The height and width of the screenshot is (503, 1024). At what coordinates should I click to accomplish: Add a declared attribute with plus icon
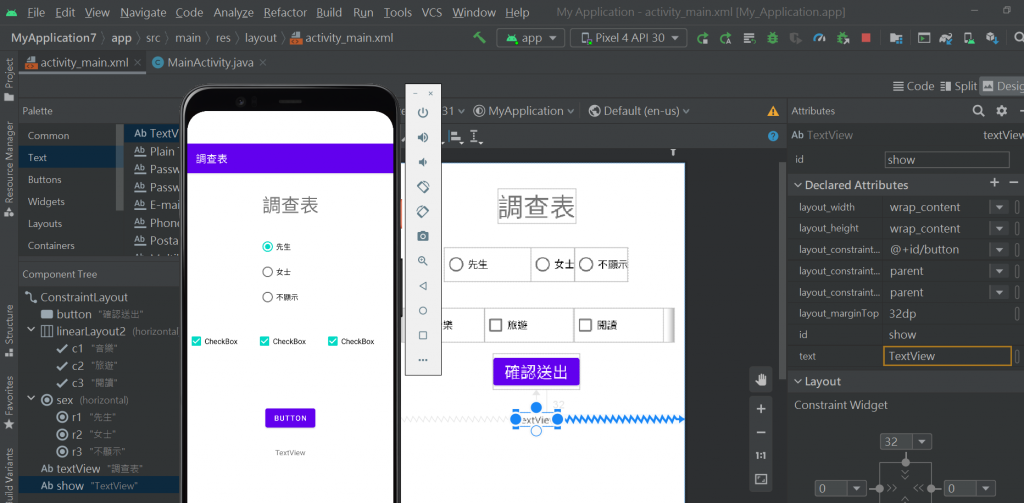point(995,183)
